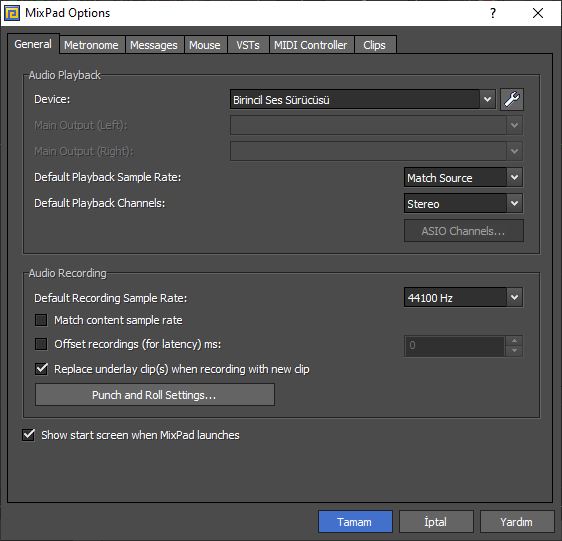The height and width of the screenshot is (541, 562).
Task: Click the Yardım help button
Action: [517, 522]
